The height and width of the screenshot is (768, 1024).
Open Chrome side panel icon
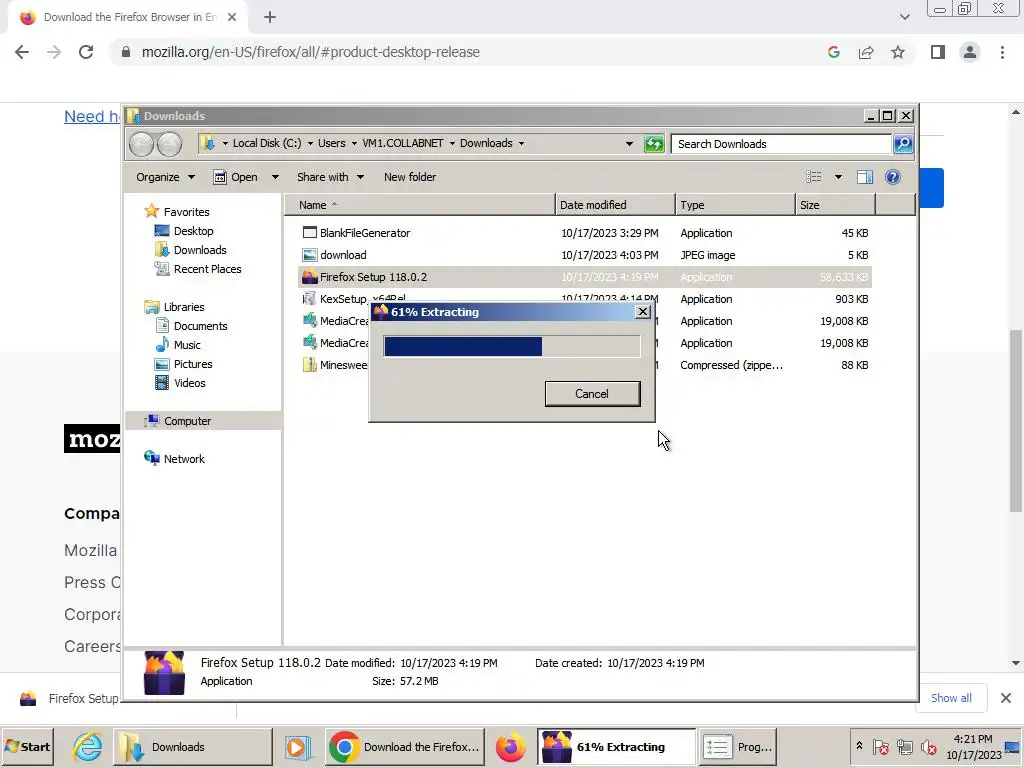click(938, 52)
